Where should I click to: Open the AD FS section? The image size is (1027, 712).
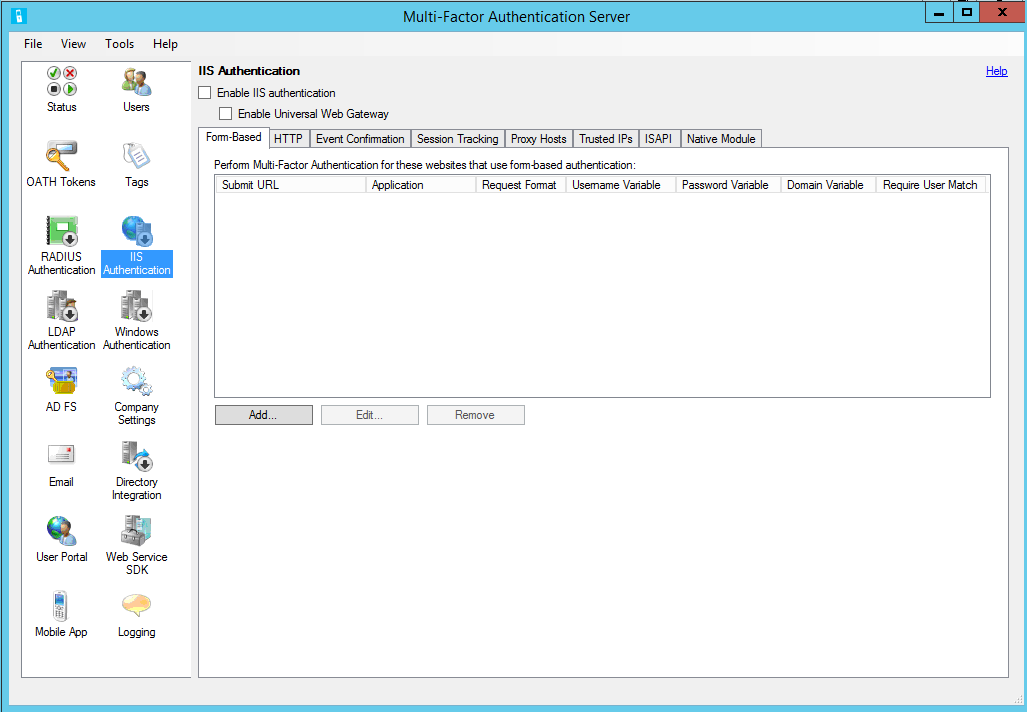[x=62, y=390]
